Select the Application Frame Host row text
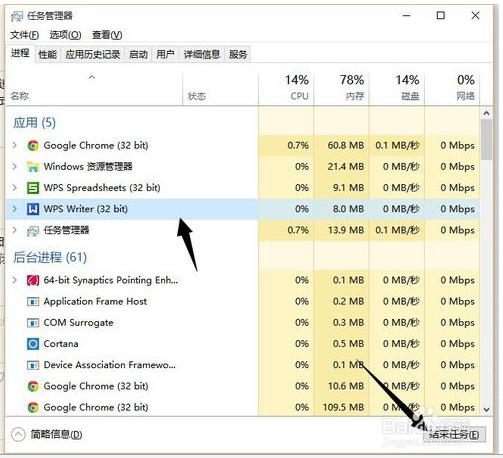Image resolution: width=503 pixels, height=458 pixels. pyautogui.click(x=95, y=302)
